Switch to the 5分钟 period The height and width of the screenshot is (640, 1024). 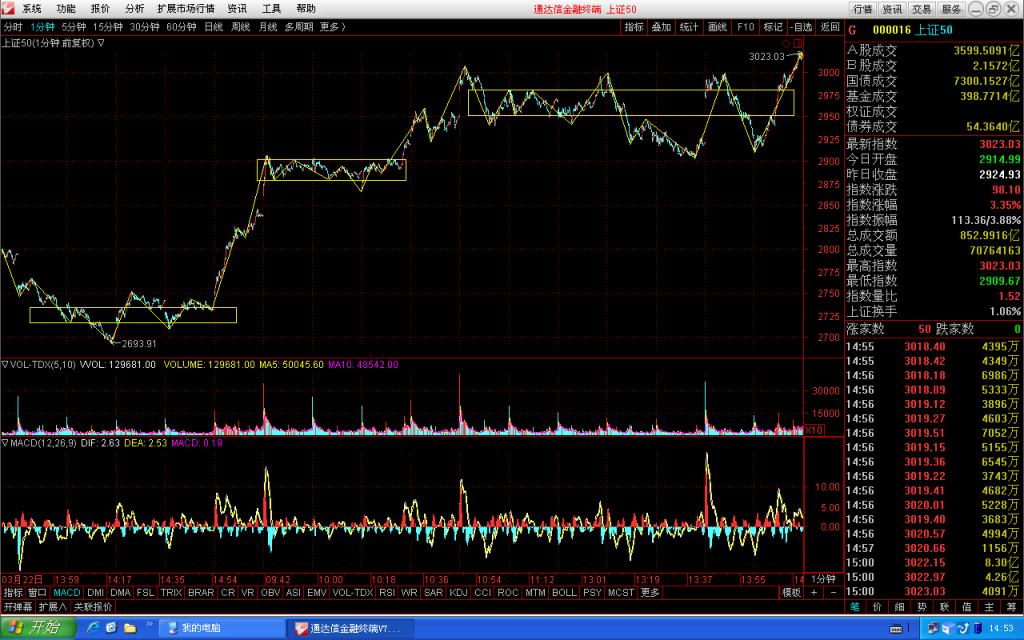pyautogui.click(x=74, y=27)
